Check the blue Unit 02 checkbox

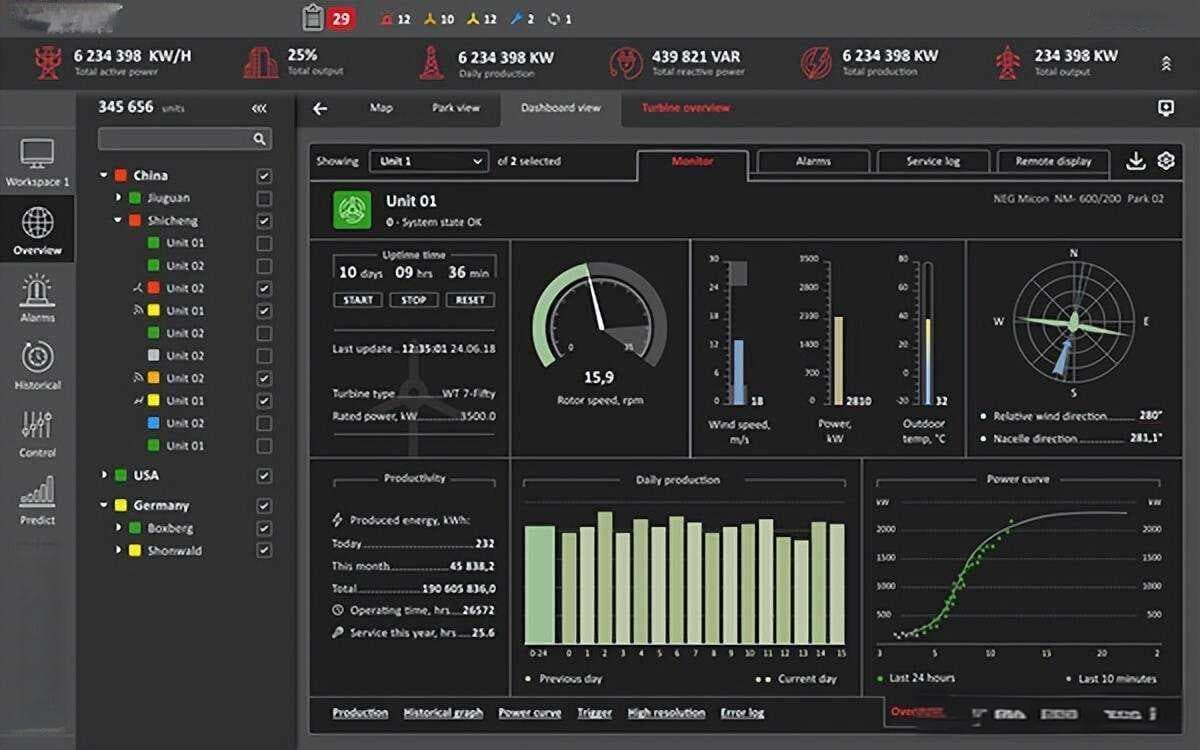264,423
